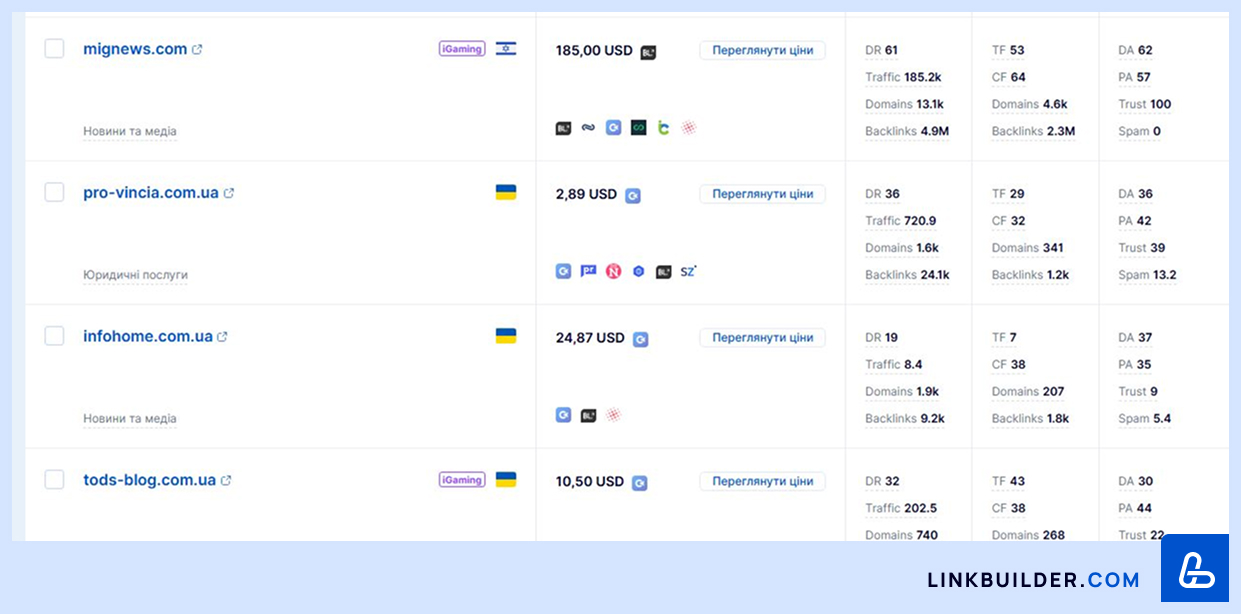Click the chain-link exchange icon in mignews.com row

[x=588, y=128]
